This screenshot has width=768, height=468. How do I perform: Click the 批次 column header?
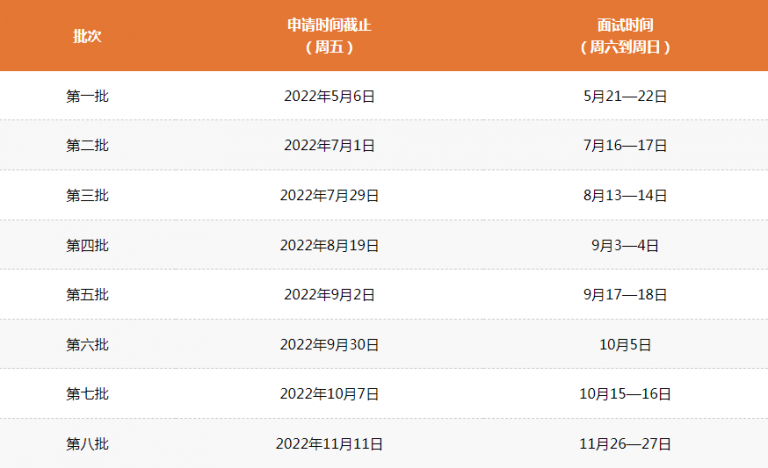coord(87,36)
